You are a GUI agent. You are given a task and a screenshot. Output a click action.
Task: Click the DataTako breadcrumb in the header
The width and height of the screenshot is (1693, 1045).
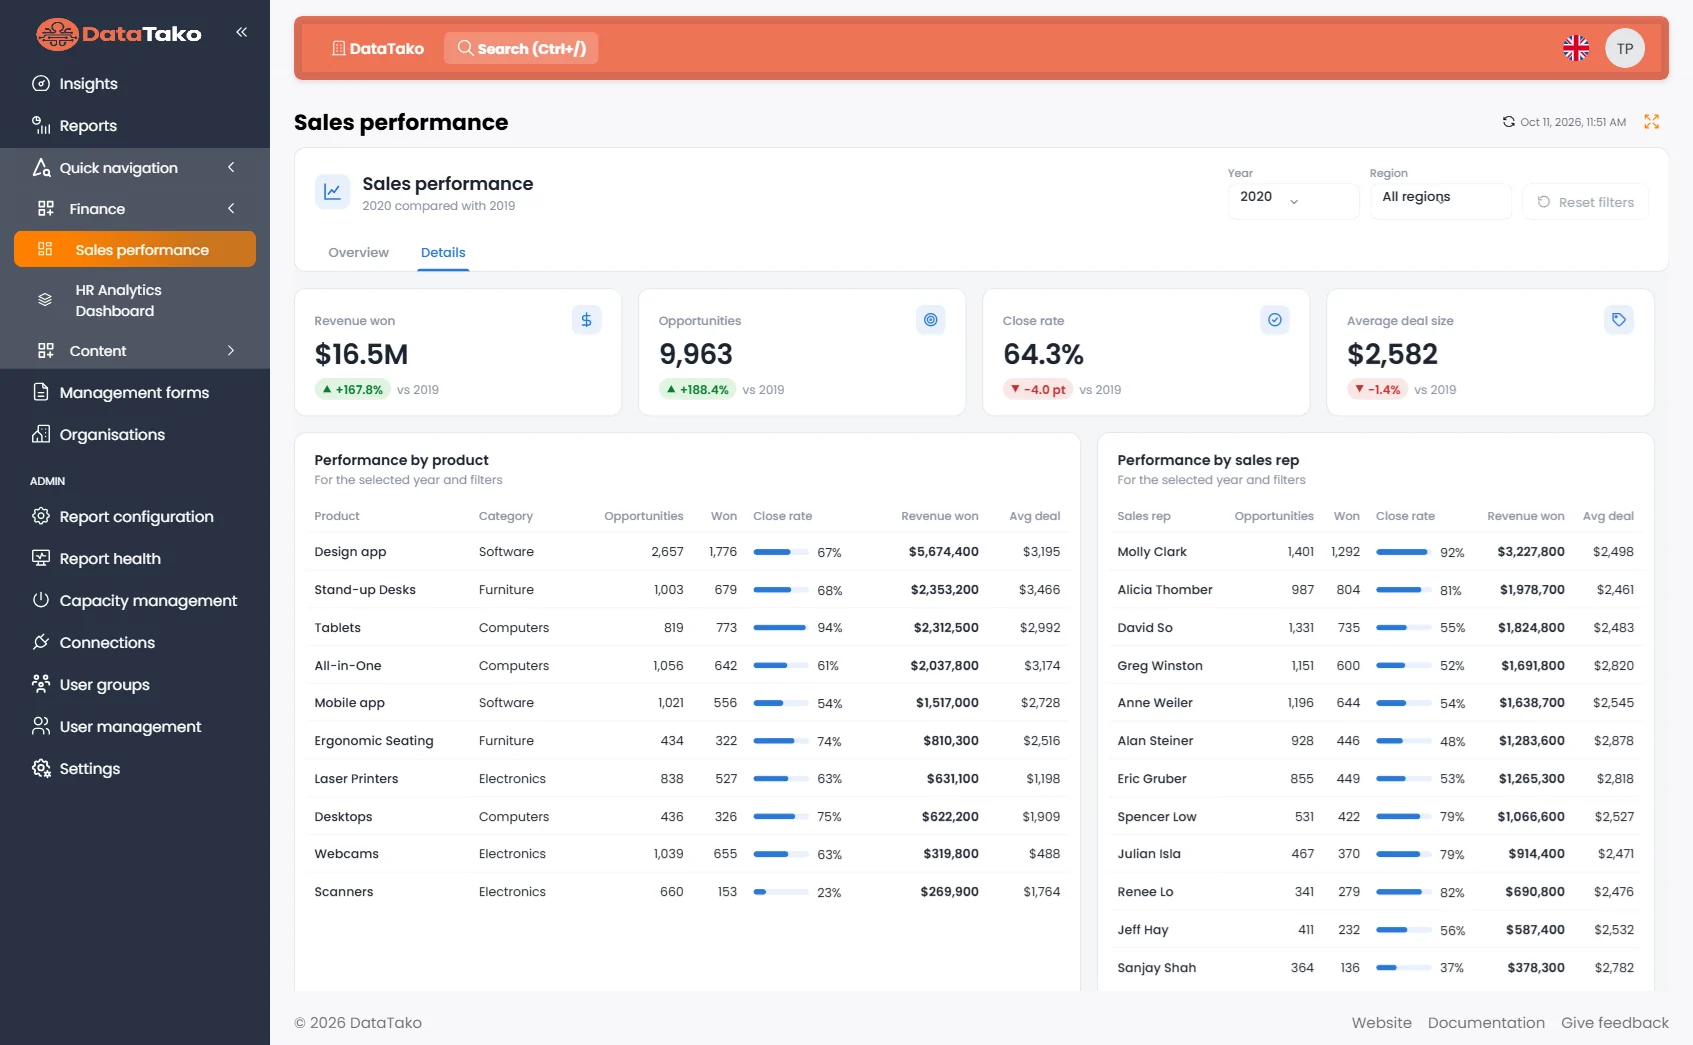(x=378, y=48)
